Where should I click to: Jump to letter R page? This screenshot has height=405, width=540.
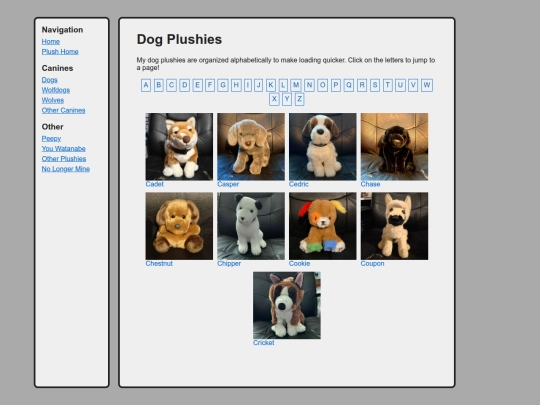tap(362, 85)
